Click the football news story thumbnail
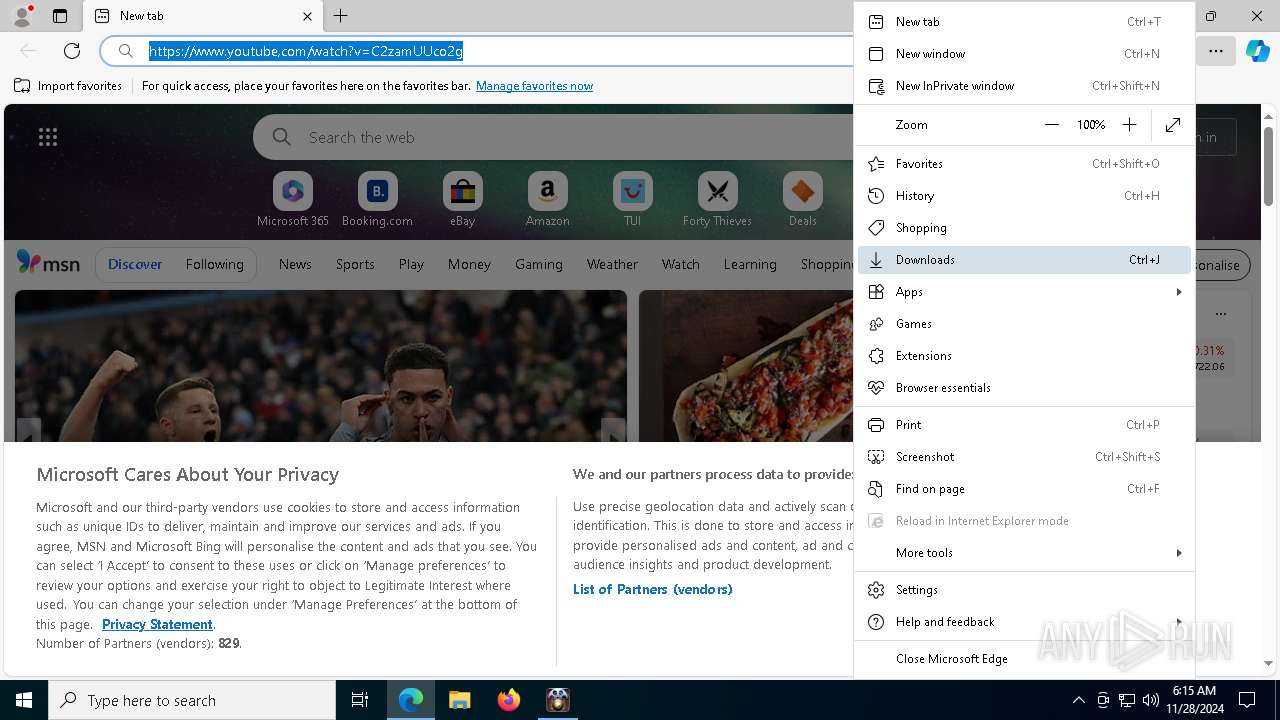 click(x=321, y=366)
